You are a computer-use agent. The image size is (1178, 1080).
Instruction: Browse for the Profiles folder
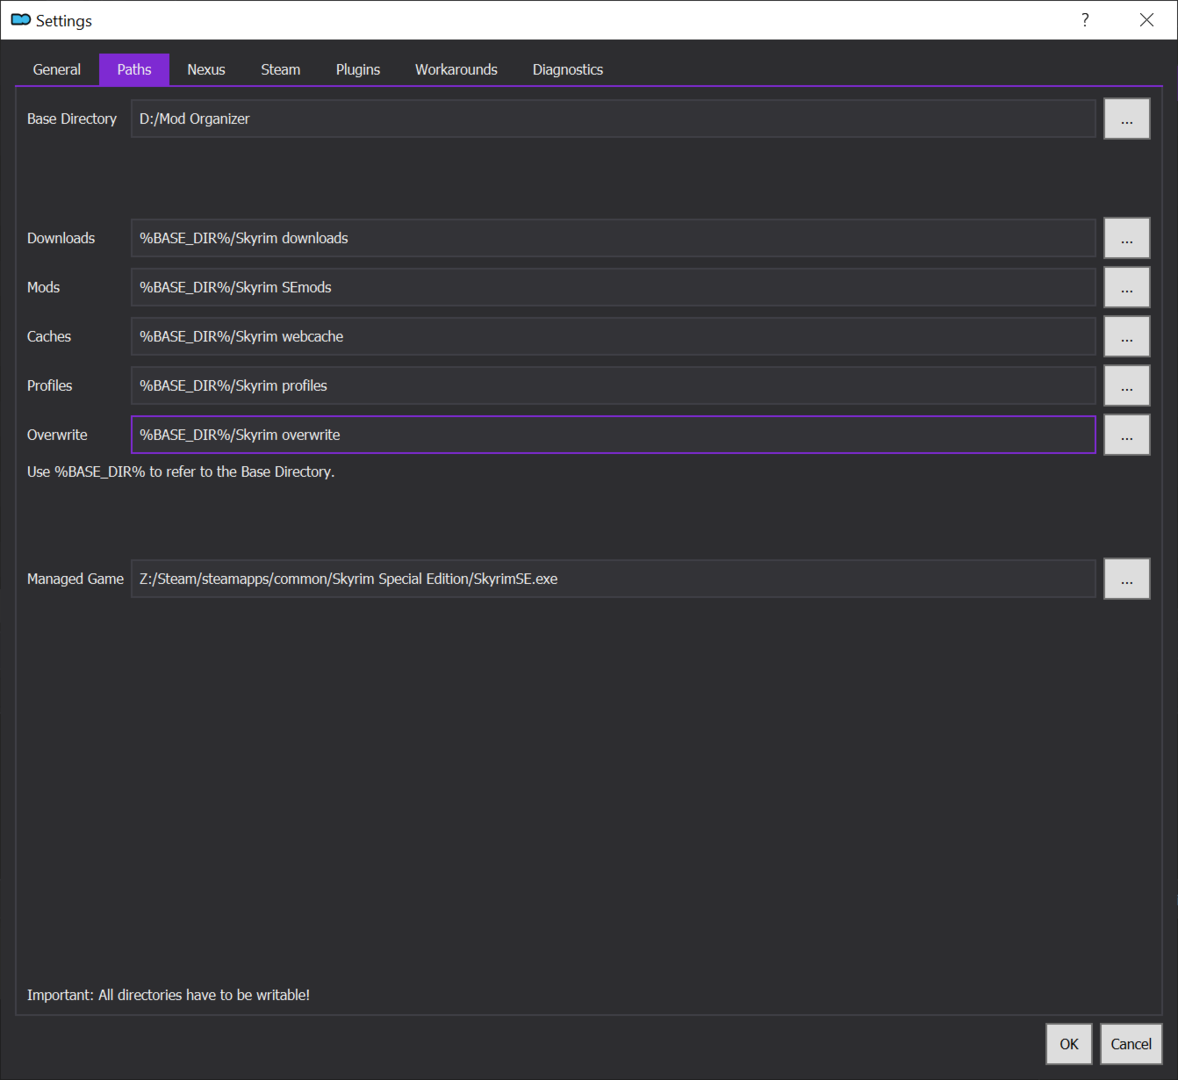point(1126,385)
